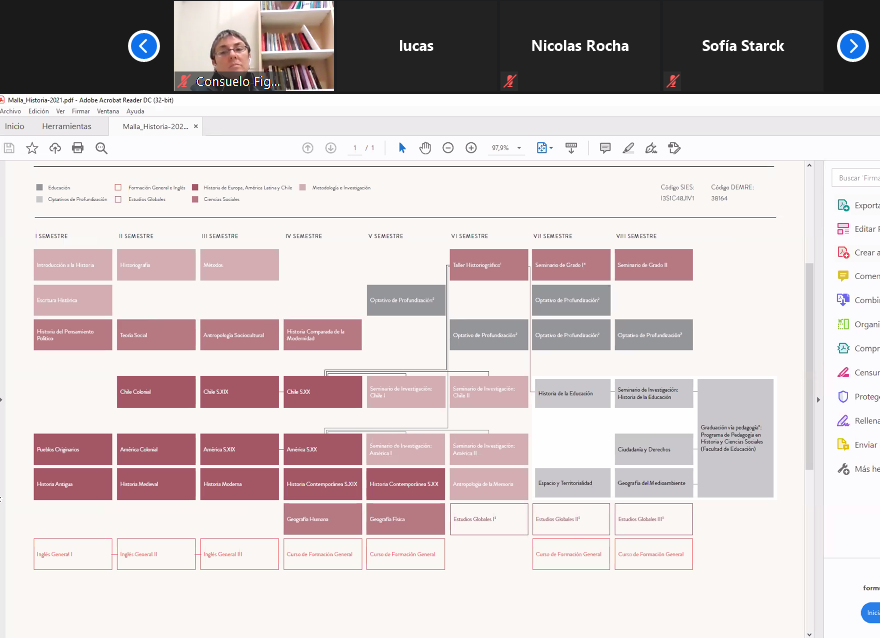The height and width of the screenshot is (638, 880).
Task: Show previous participants with the left arrow
Action: [x=144, y=46]
